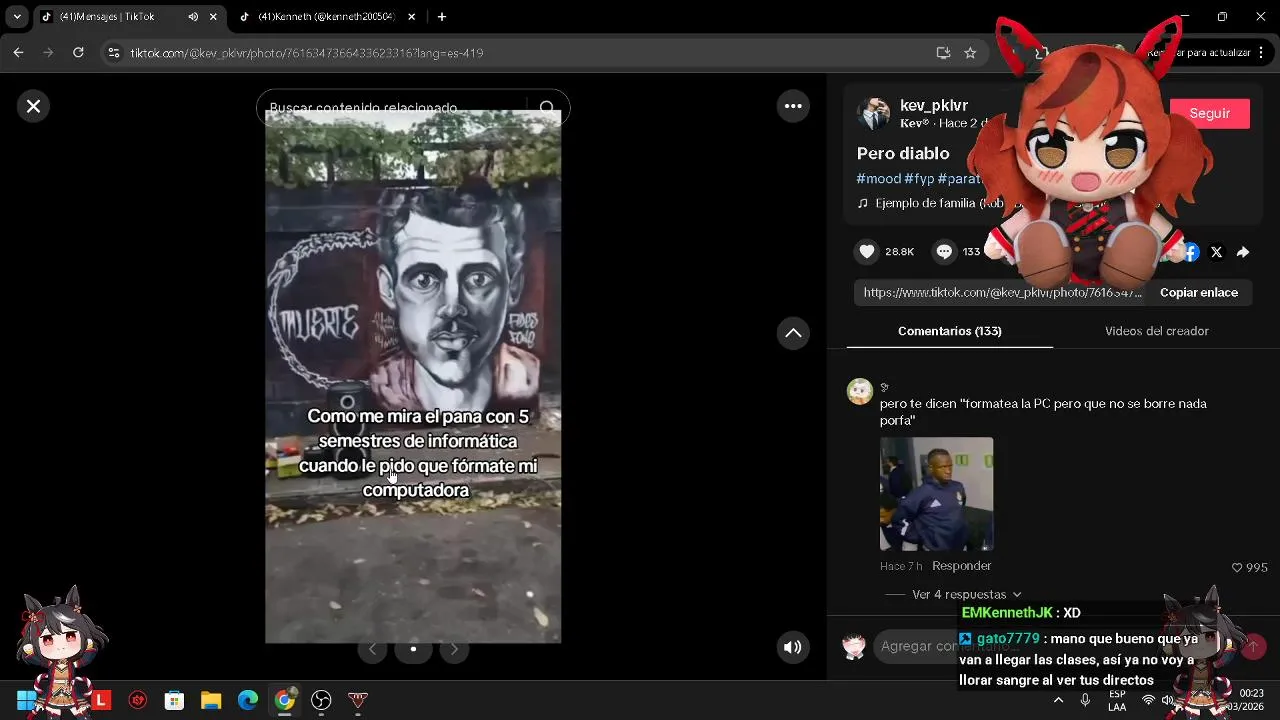
Task: Open the #fyp hashtag
Action: pos(919,178)
